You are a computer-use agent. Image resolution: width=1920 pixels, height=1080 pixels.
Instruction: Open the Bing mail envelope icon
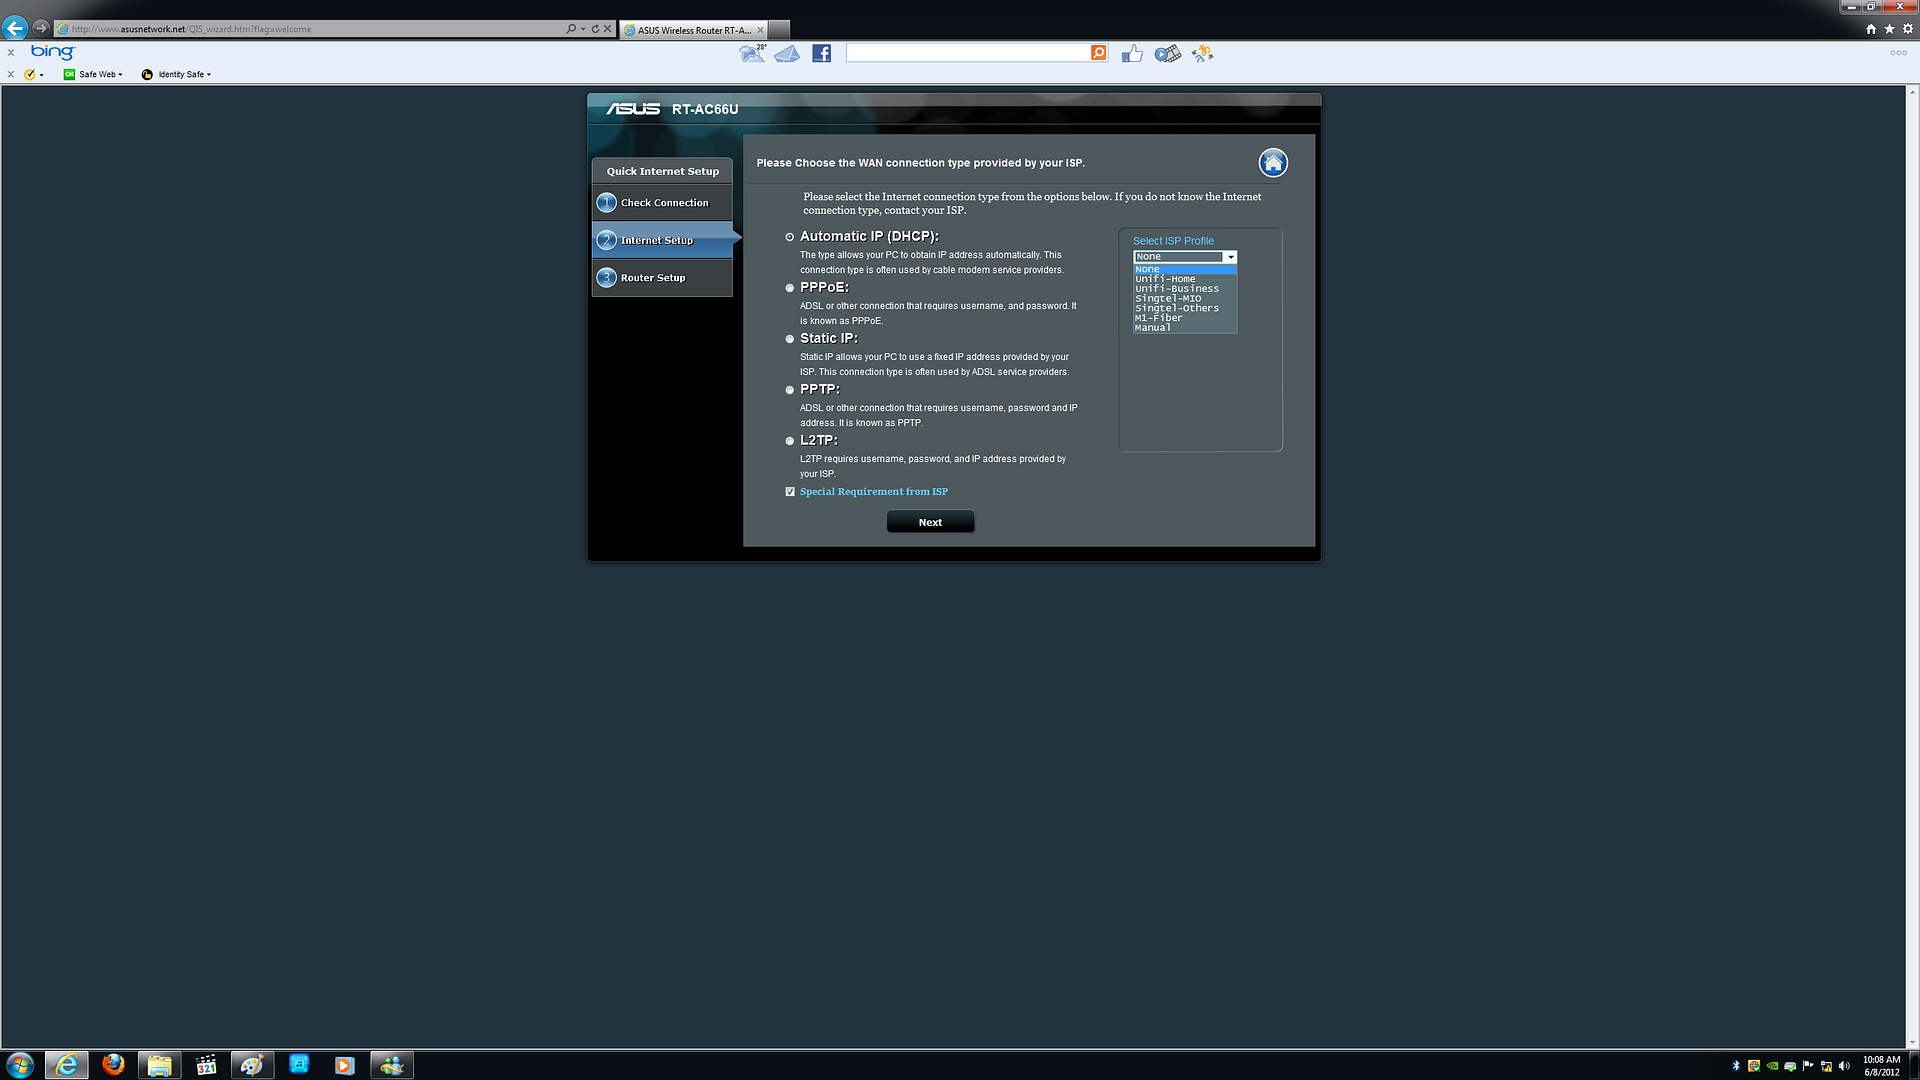coord(787,54)
